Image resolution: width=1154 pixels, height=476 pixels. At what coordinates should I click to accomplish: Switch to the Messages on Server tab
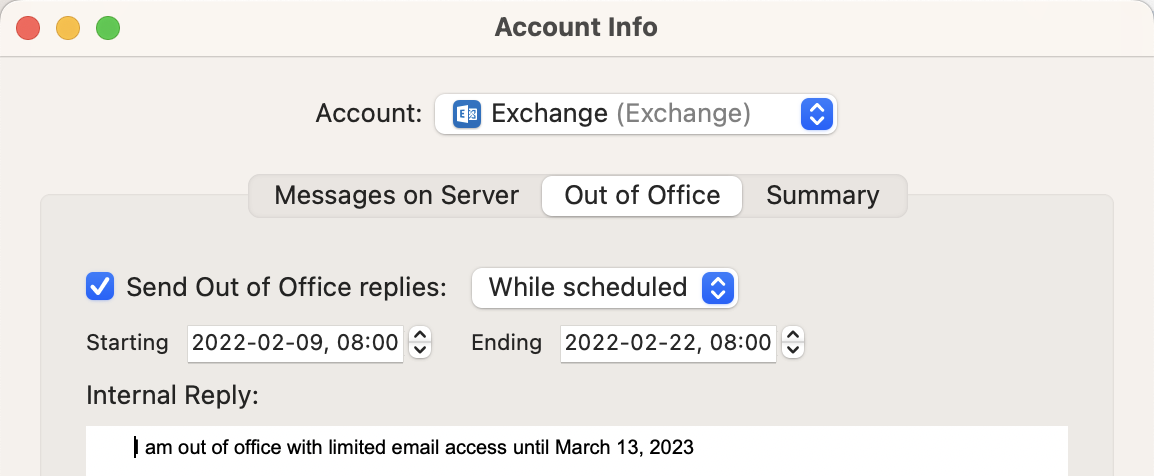(x=396, y=195)
